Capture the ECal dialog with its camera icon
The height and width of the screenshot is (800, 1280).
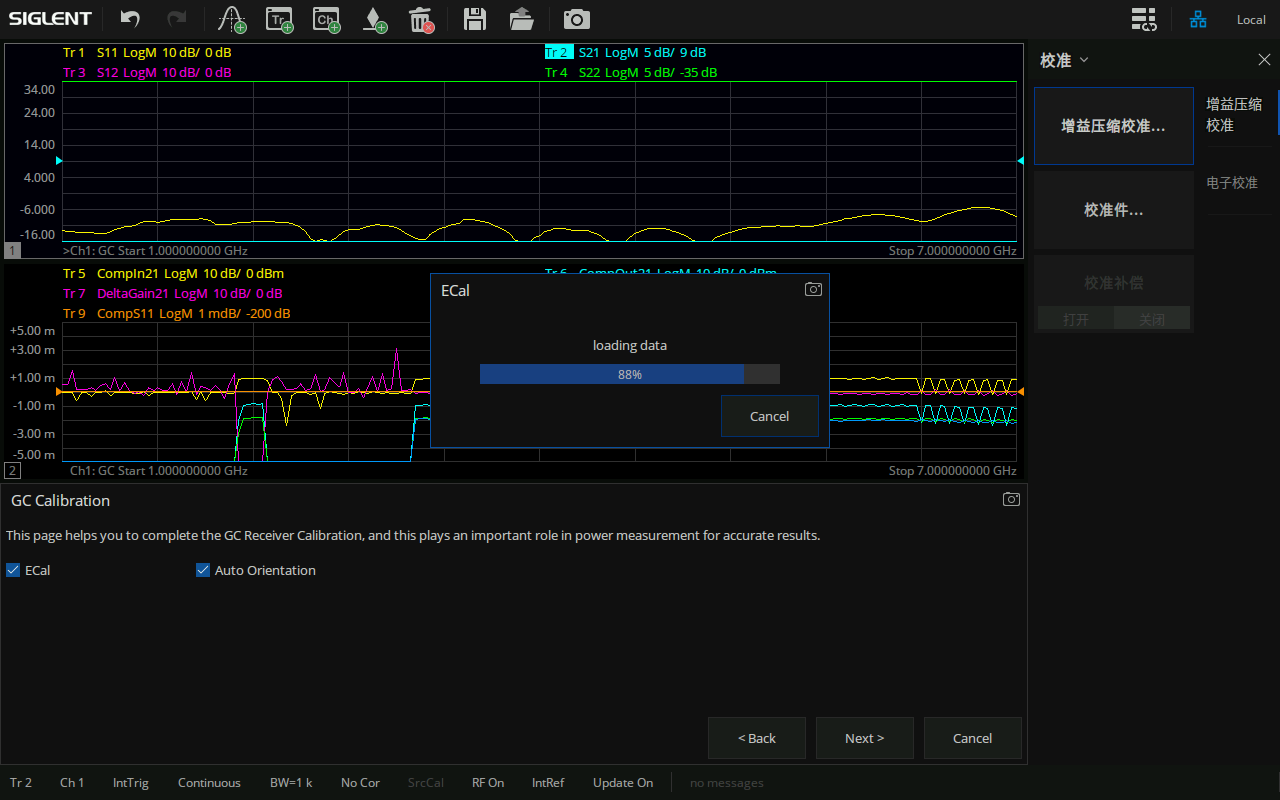tap(814, 289)
